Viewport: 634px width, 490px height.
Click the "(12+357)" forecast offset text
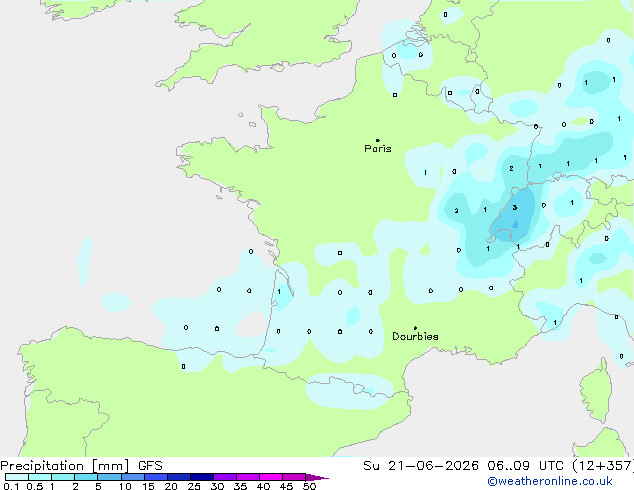[x=603, y=466]
